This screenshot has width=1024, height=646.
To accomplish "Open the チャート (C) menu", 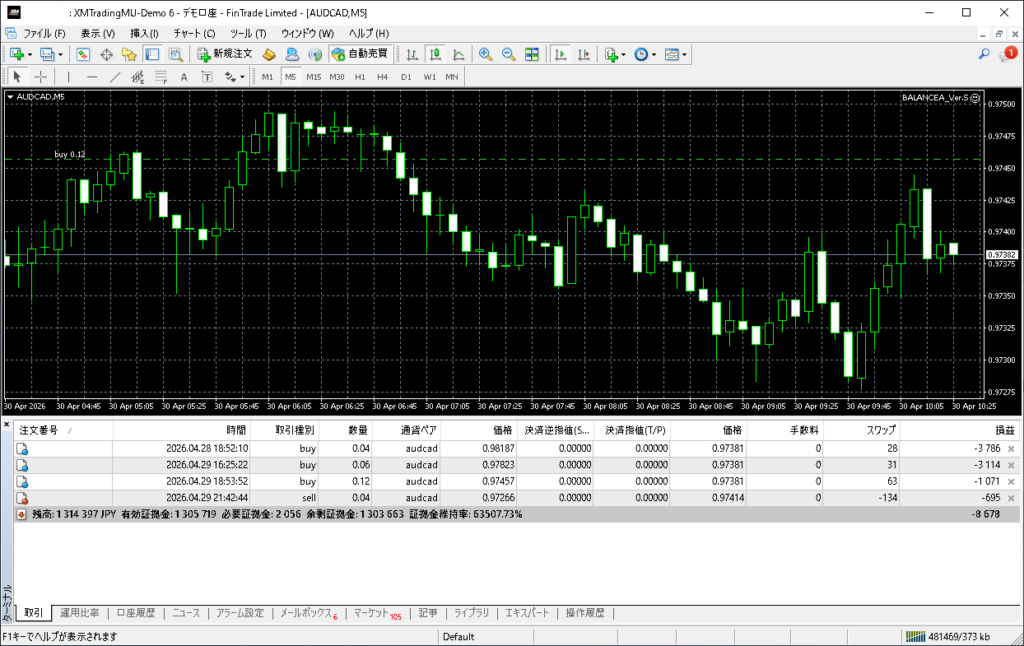I will (x=194, y=33).
